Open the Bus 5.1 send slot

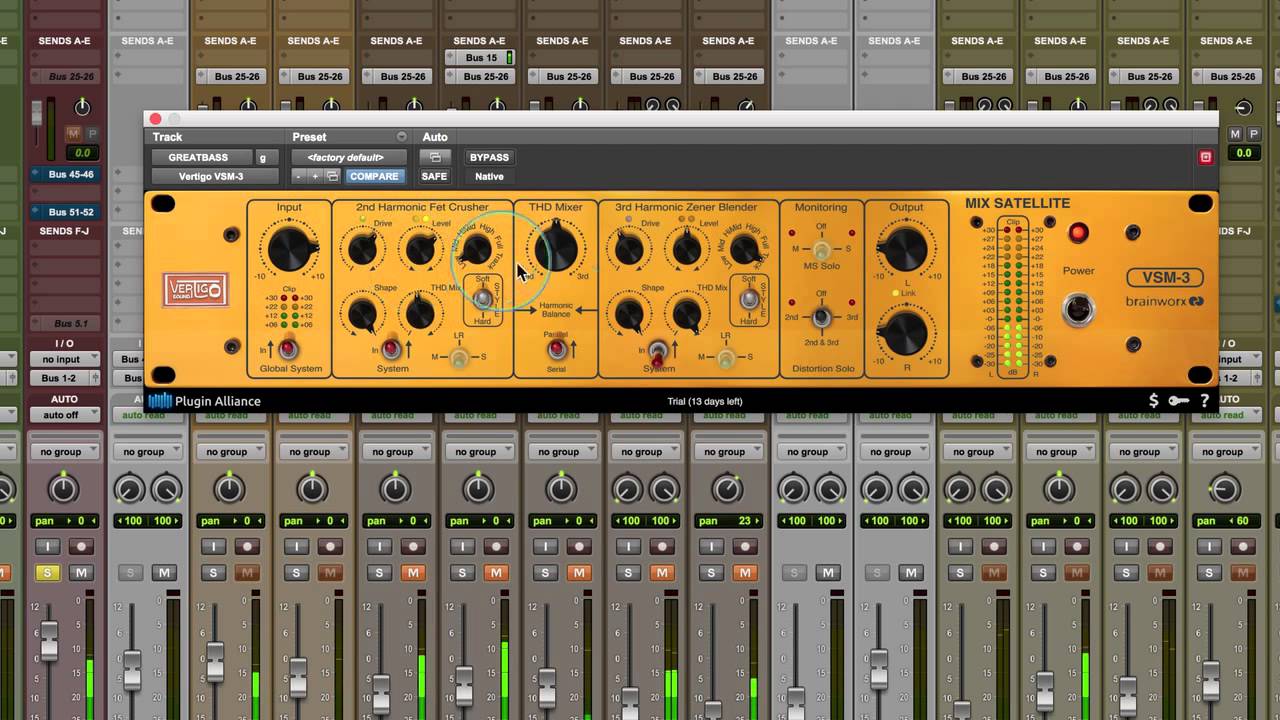63,324
